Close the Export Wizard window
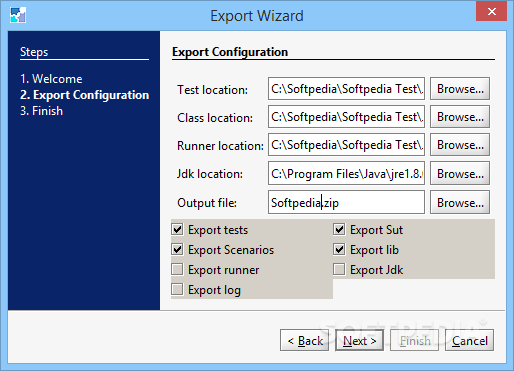This screenshot has height=371, width=514. (491, 12)
